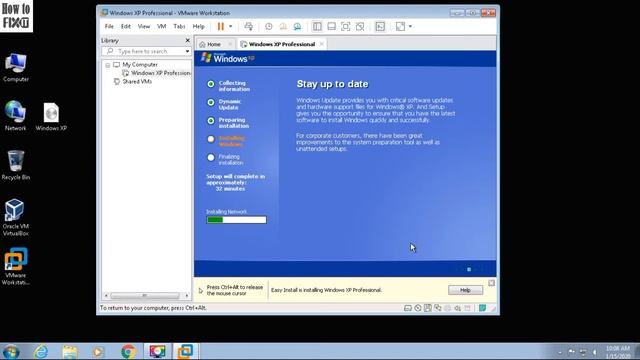Open Windows Media Player from the taskbar
Image resolution: width=640 pixels, height=360 pixels.
pos(98,352)
